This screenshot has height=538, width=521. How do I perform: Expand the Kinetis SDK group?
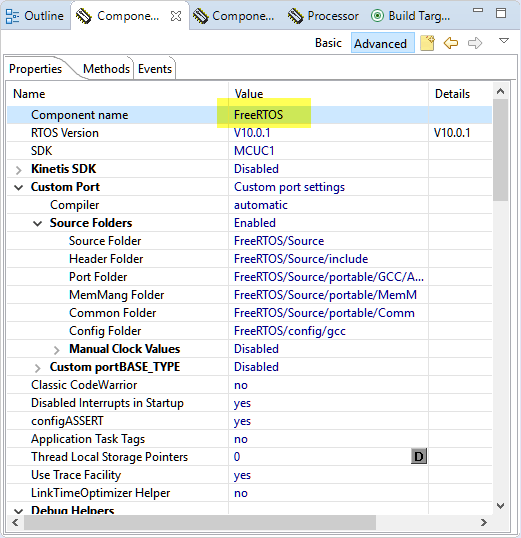coord(19,169)
